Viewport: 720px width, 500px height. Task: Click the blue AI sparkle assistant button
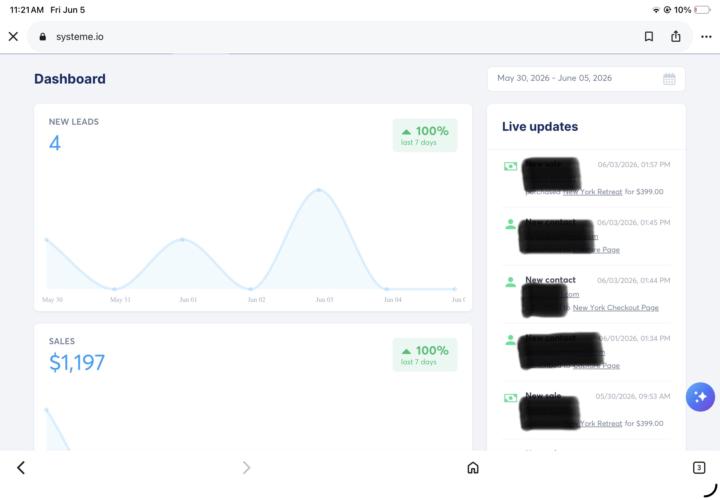(x=700, y=397)
